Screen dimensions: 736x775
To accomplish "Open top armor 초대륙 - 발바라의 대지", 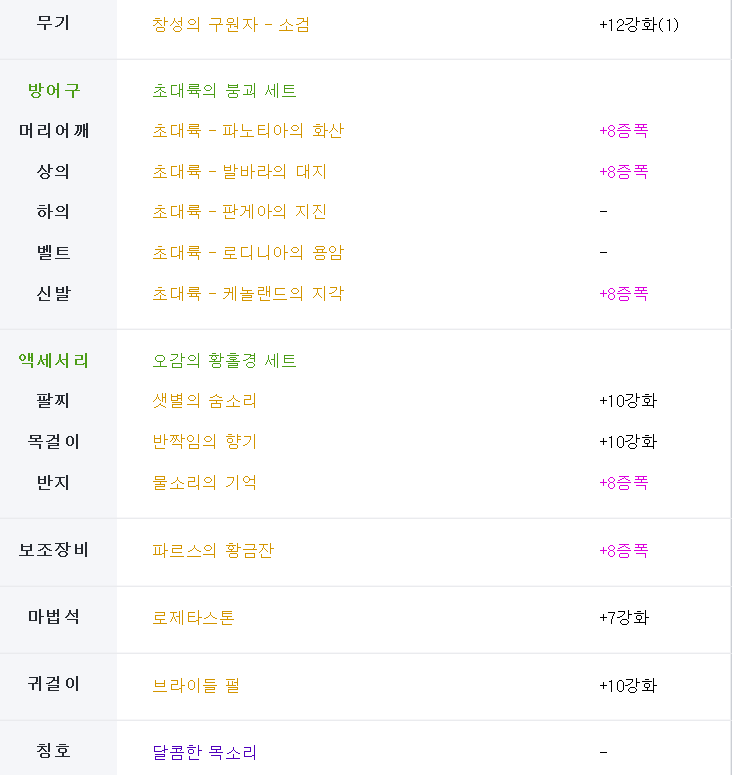I will [239, 172].
